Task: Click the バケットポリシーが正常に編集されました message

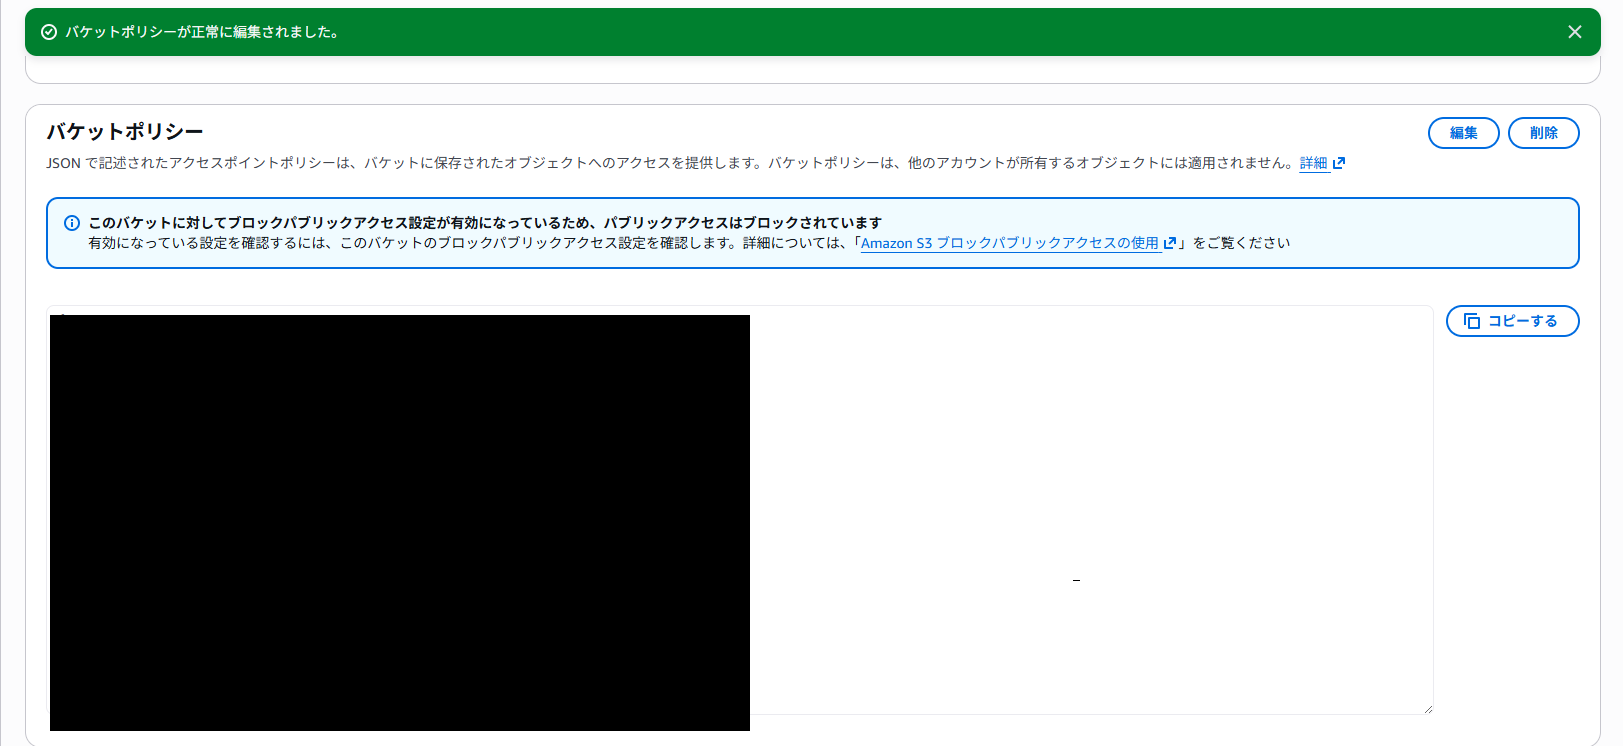Action: click(202, 32)
